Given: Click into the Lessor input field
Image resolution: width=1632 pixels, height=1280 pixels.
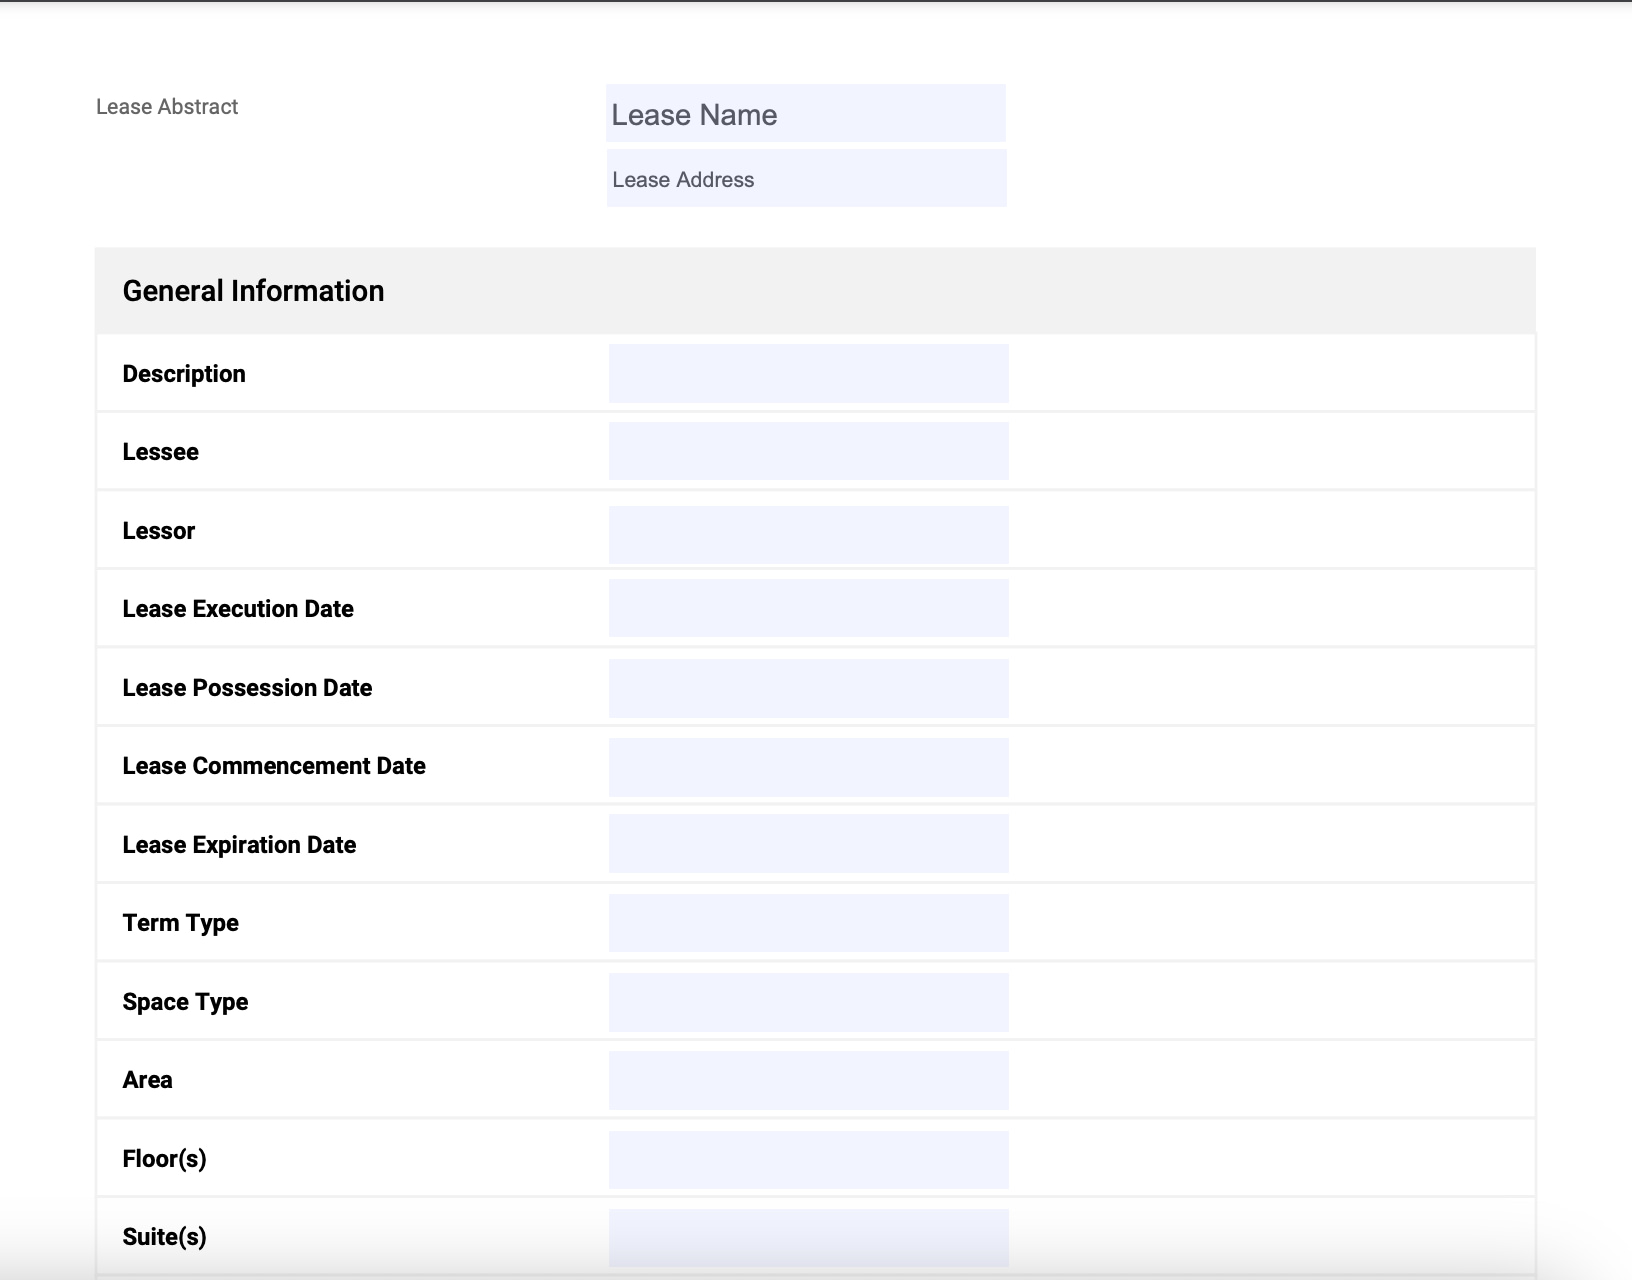Looking at the screenshot, I should pos(808,535).
